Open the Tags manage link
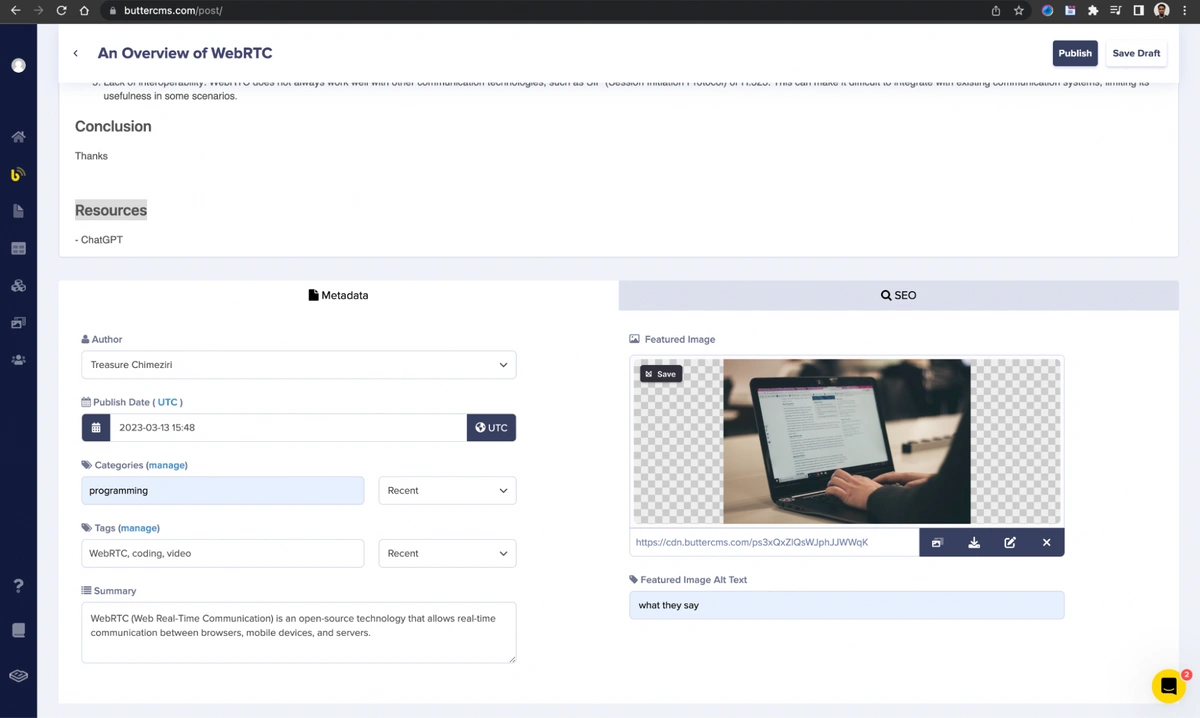The width and height of the screenshot is (1200, 718). pyautogui.click(x=139, y=528)
